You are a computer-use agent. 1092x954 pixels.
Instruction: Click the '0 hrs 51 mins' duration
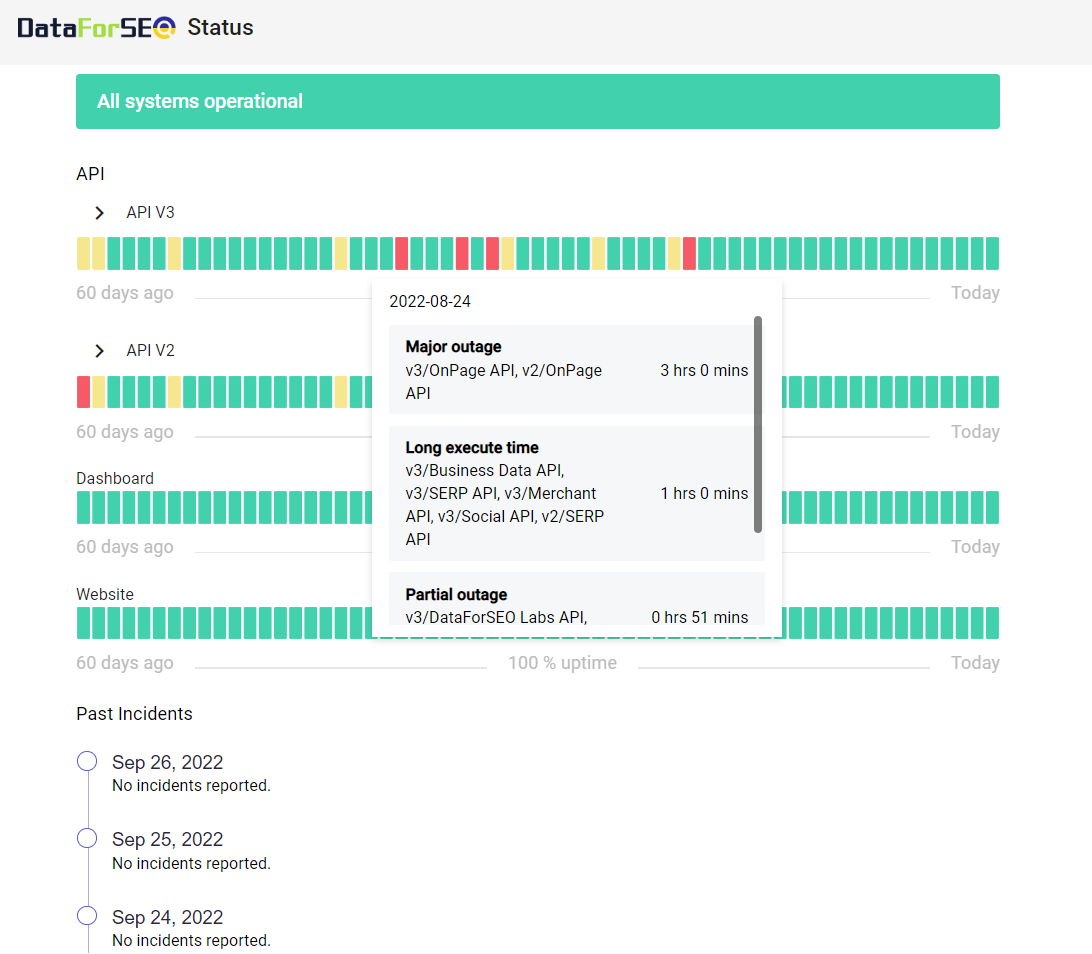(x=700, y=618)
